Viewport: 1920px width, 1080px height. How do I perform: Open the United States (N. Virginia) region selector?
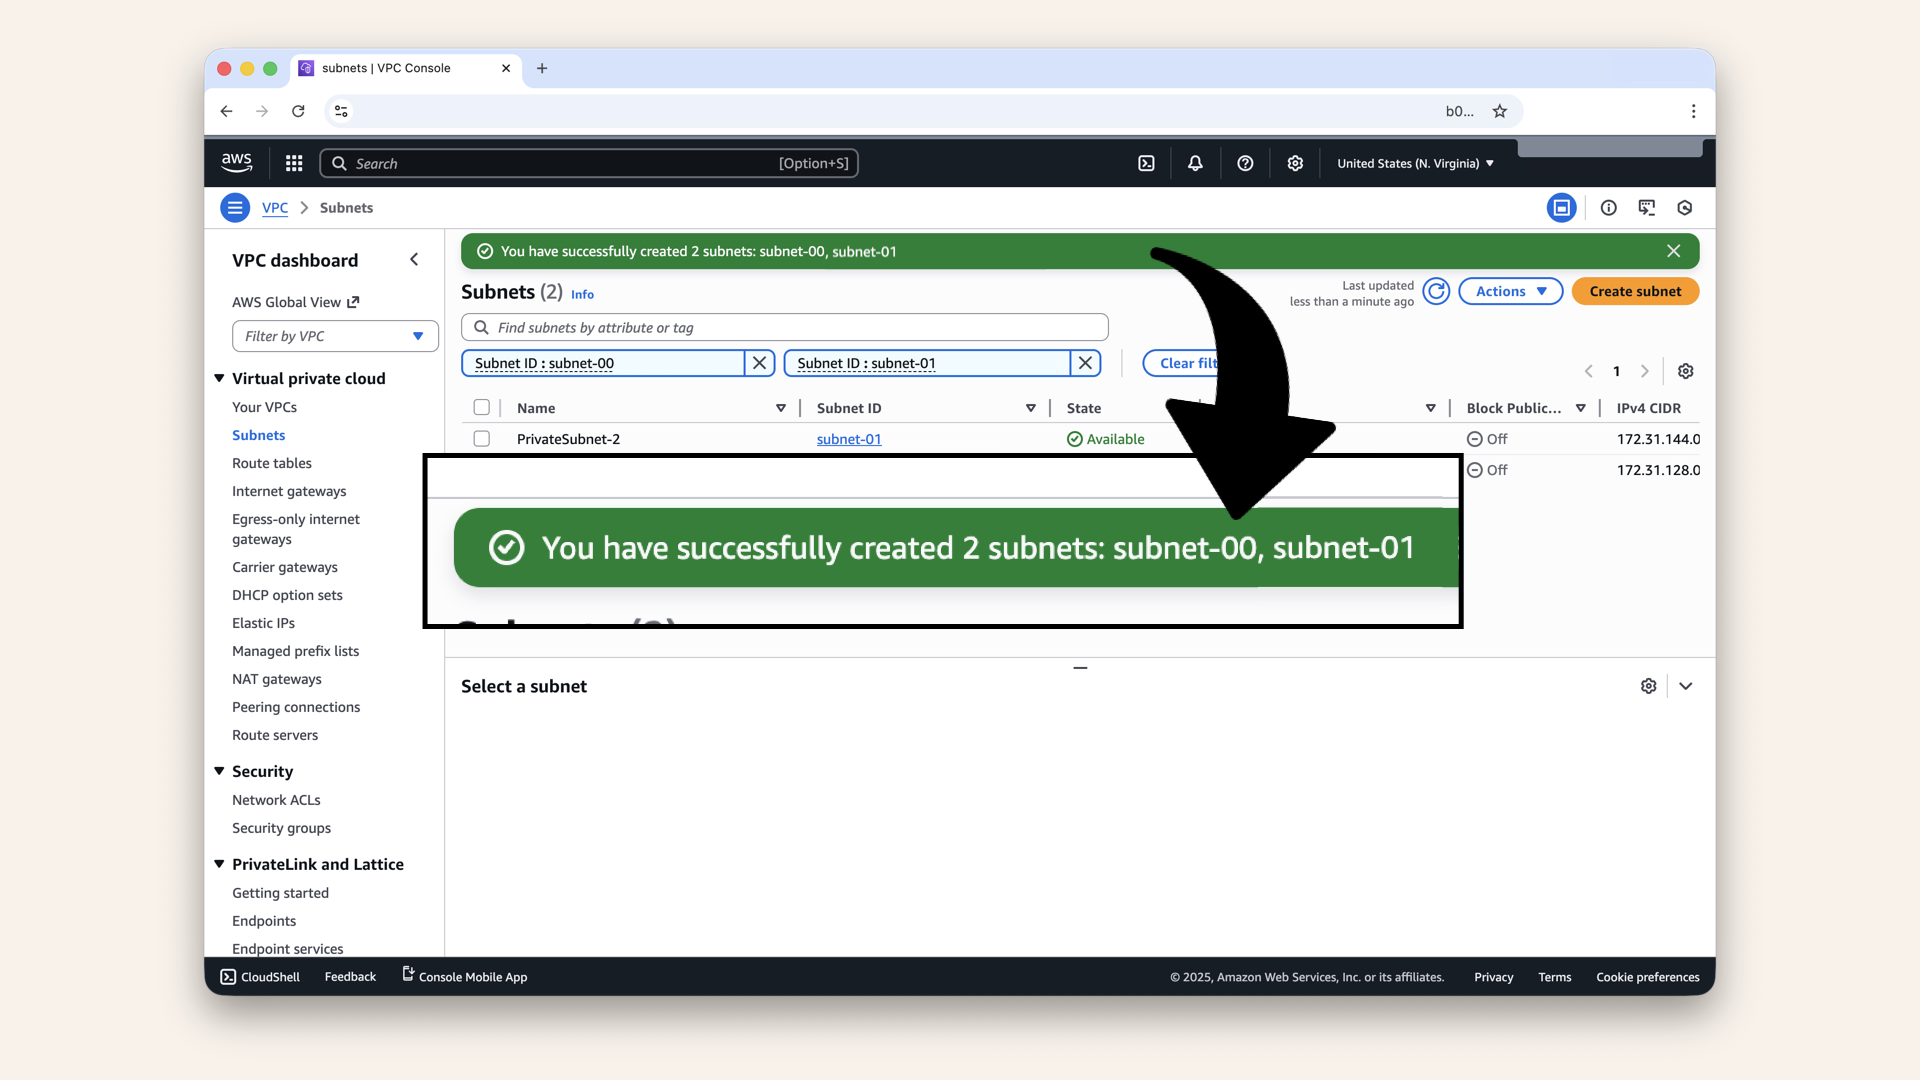1414,163
